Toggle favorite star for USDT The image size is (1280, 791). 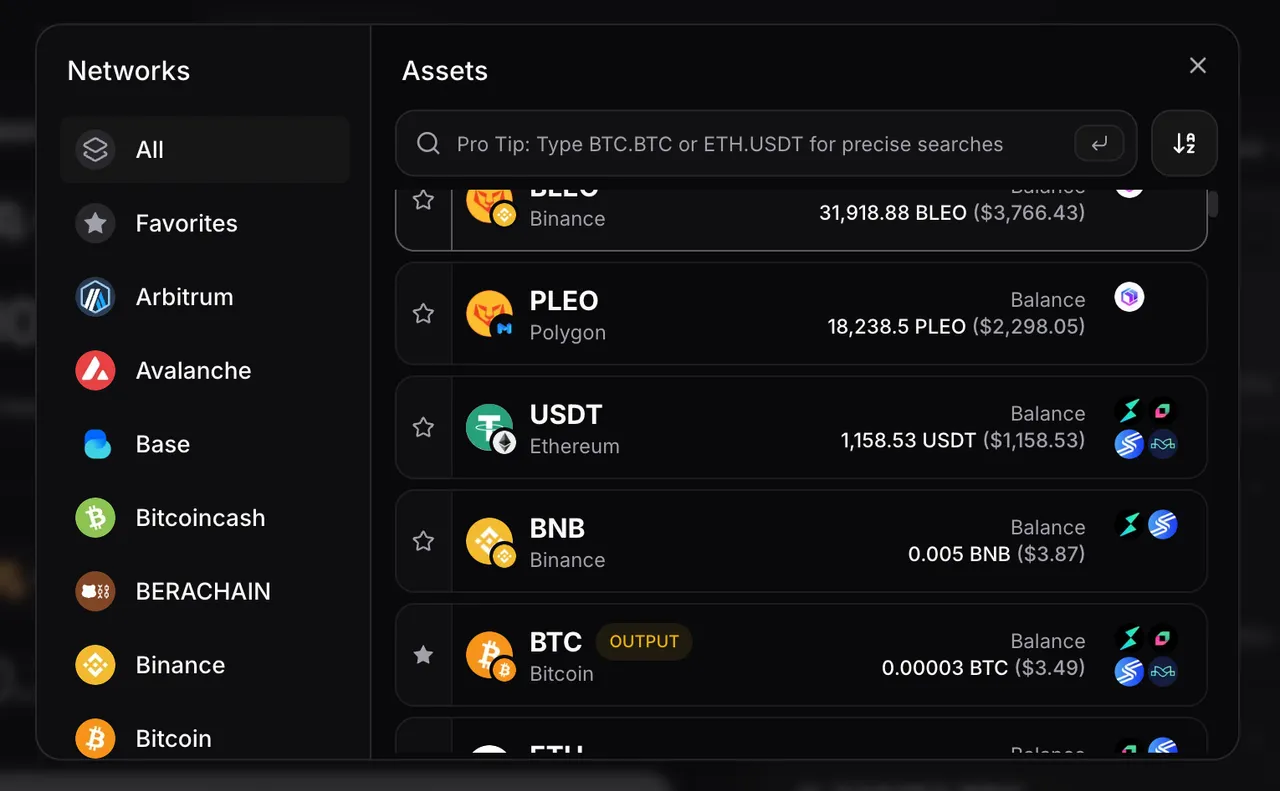coord(424,428)
